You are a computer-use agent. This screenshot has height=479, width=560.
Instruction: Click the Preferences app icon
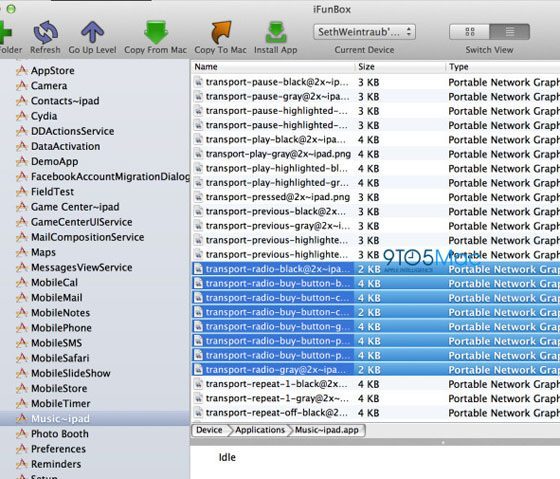pos(22,449)
